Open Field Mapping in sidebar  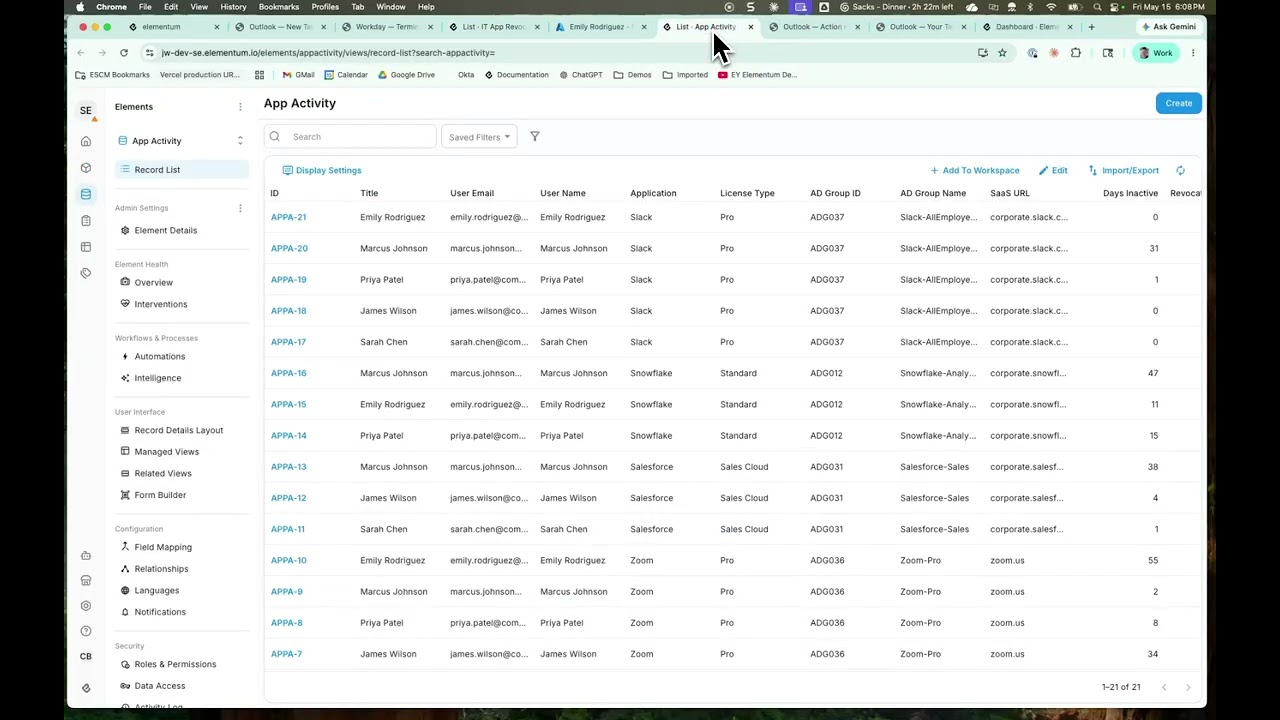click(163, 547)
